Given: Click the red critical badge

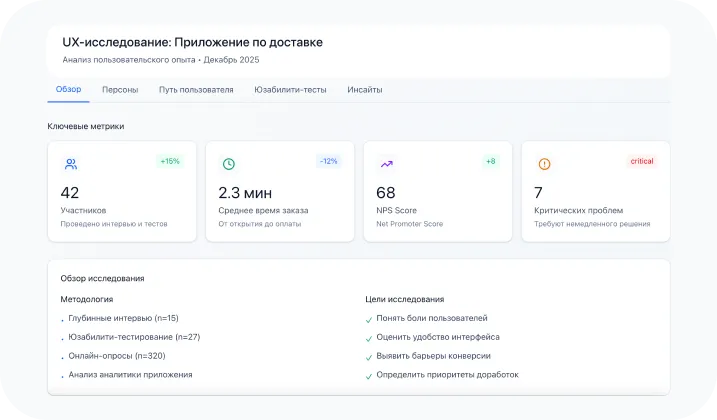Looking at the screenshot, I should (641, 161).
